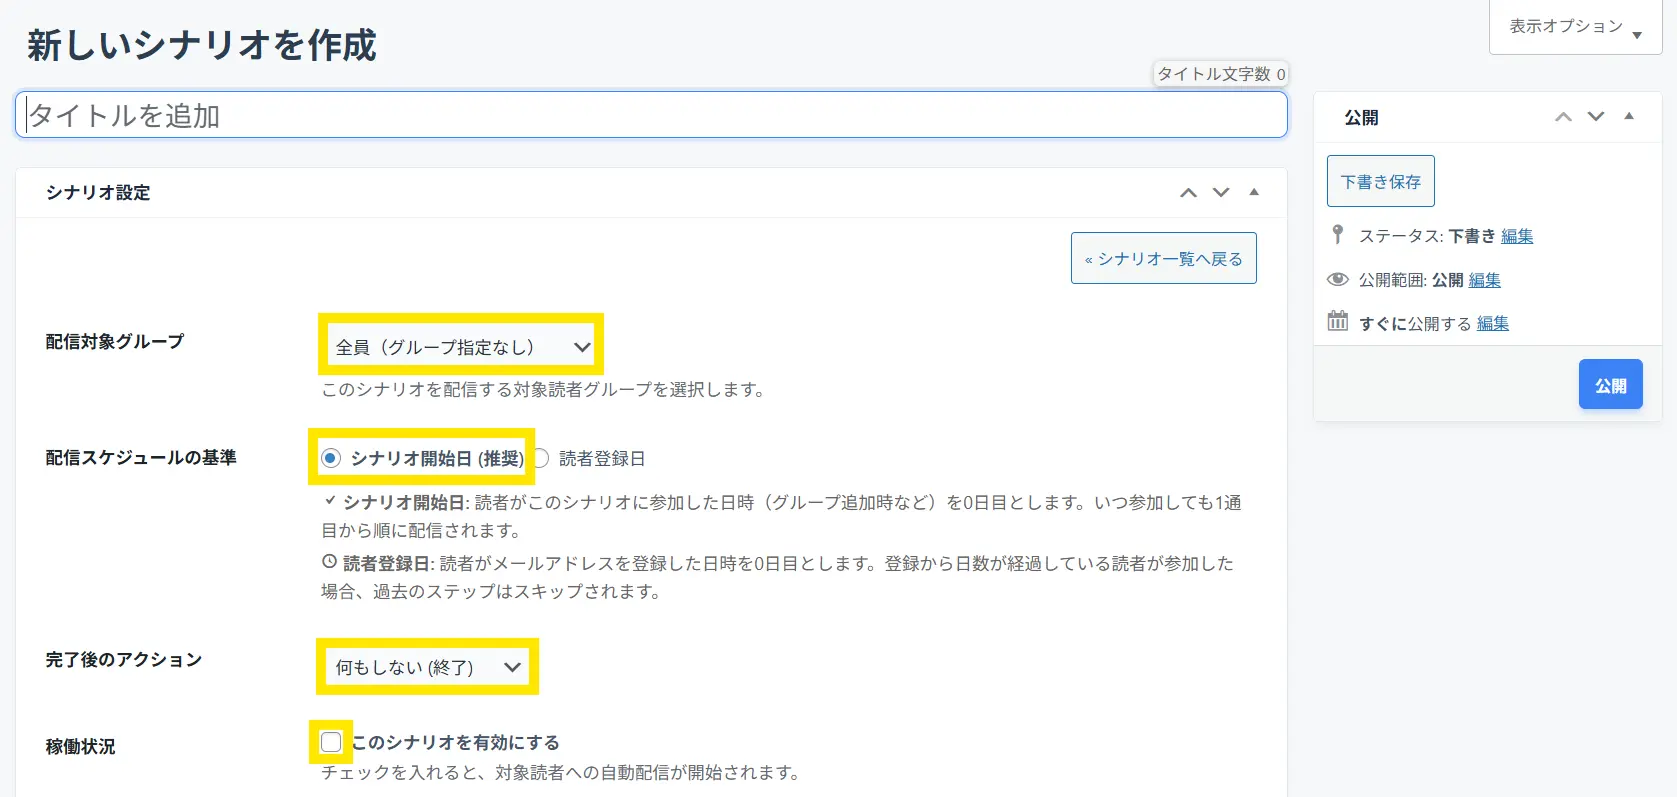Move the シナリオ設定 panel up
This screenshot has width=1677, height=797.
click(1188, 193)
